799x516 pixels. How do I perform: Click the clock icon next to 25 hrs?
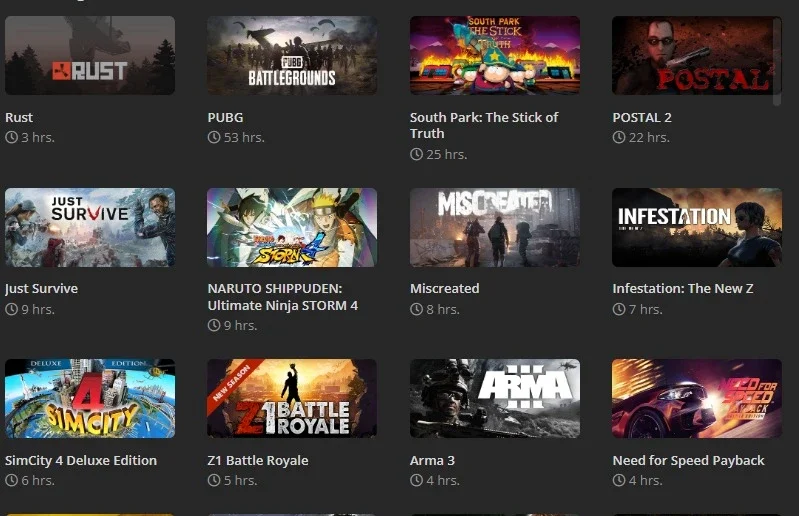click(x=416, y=154)
